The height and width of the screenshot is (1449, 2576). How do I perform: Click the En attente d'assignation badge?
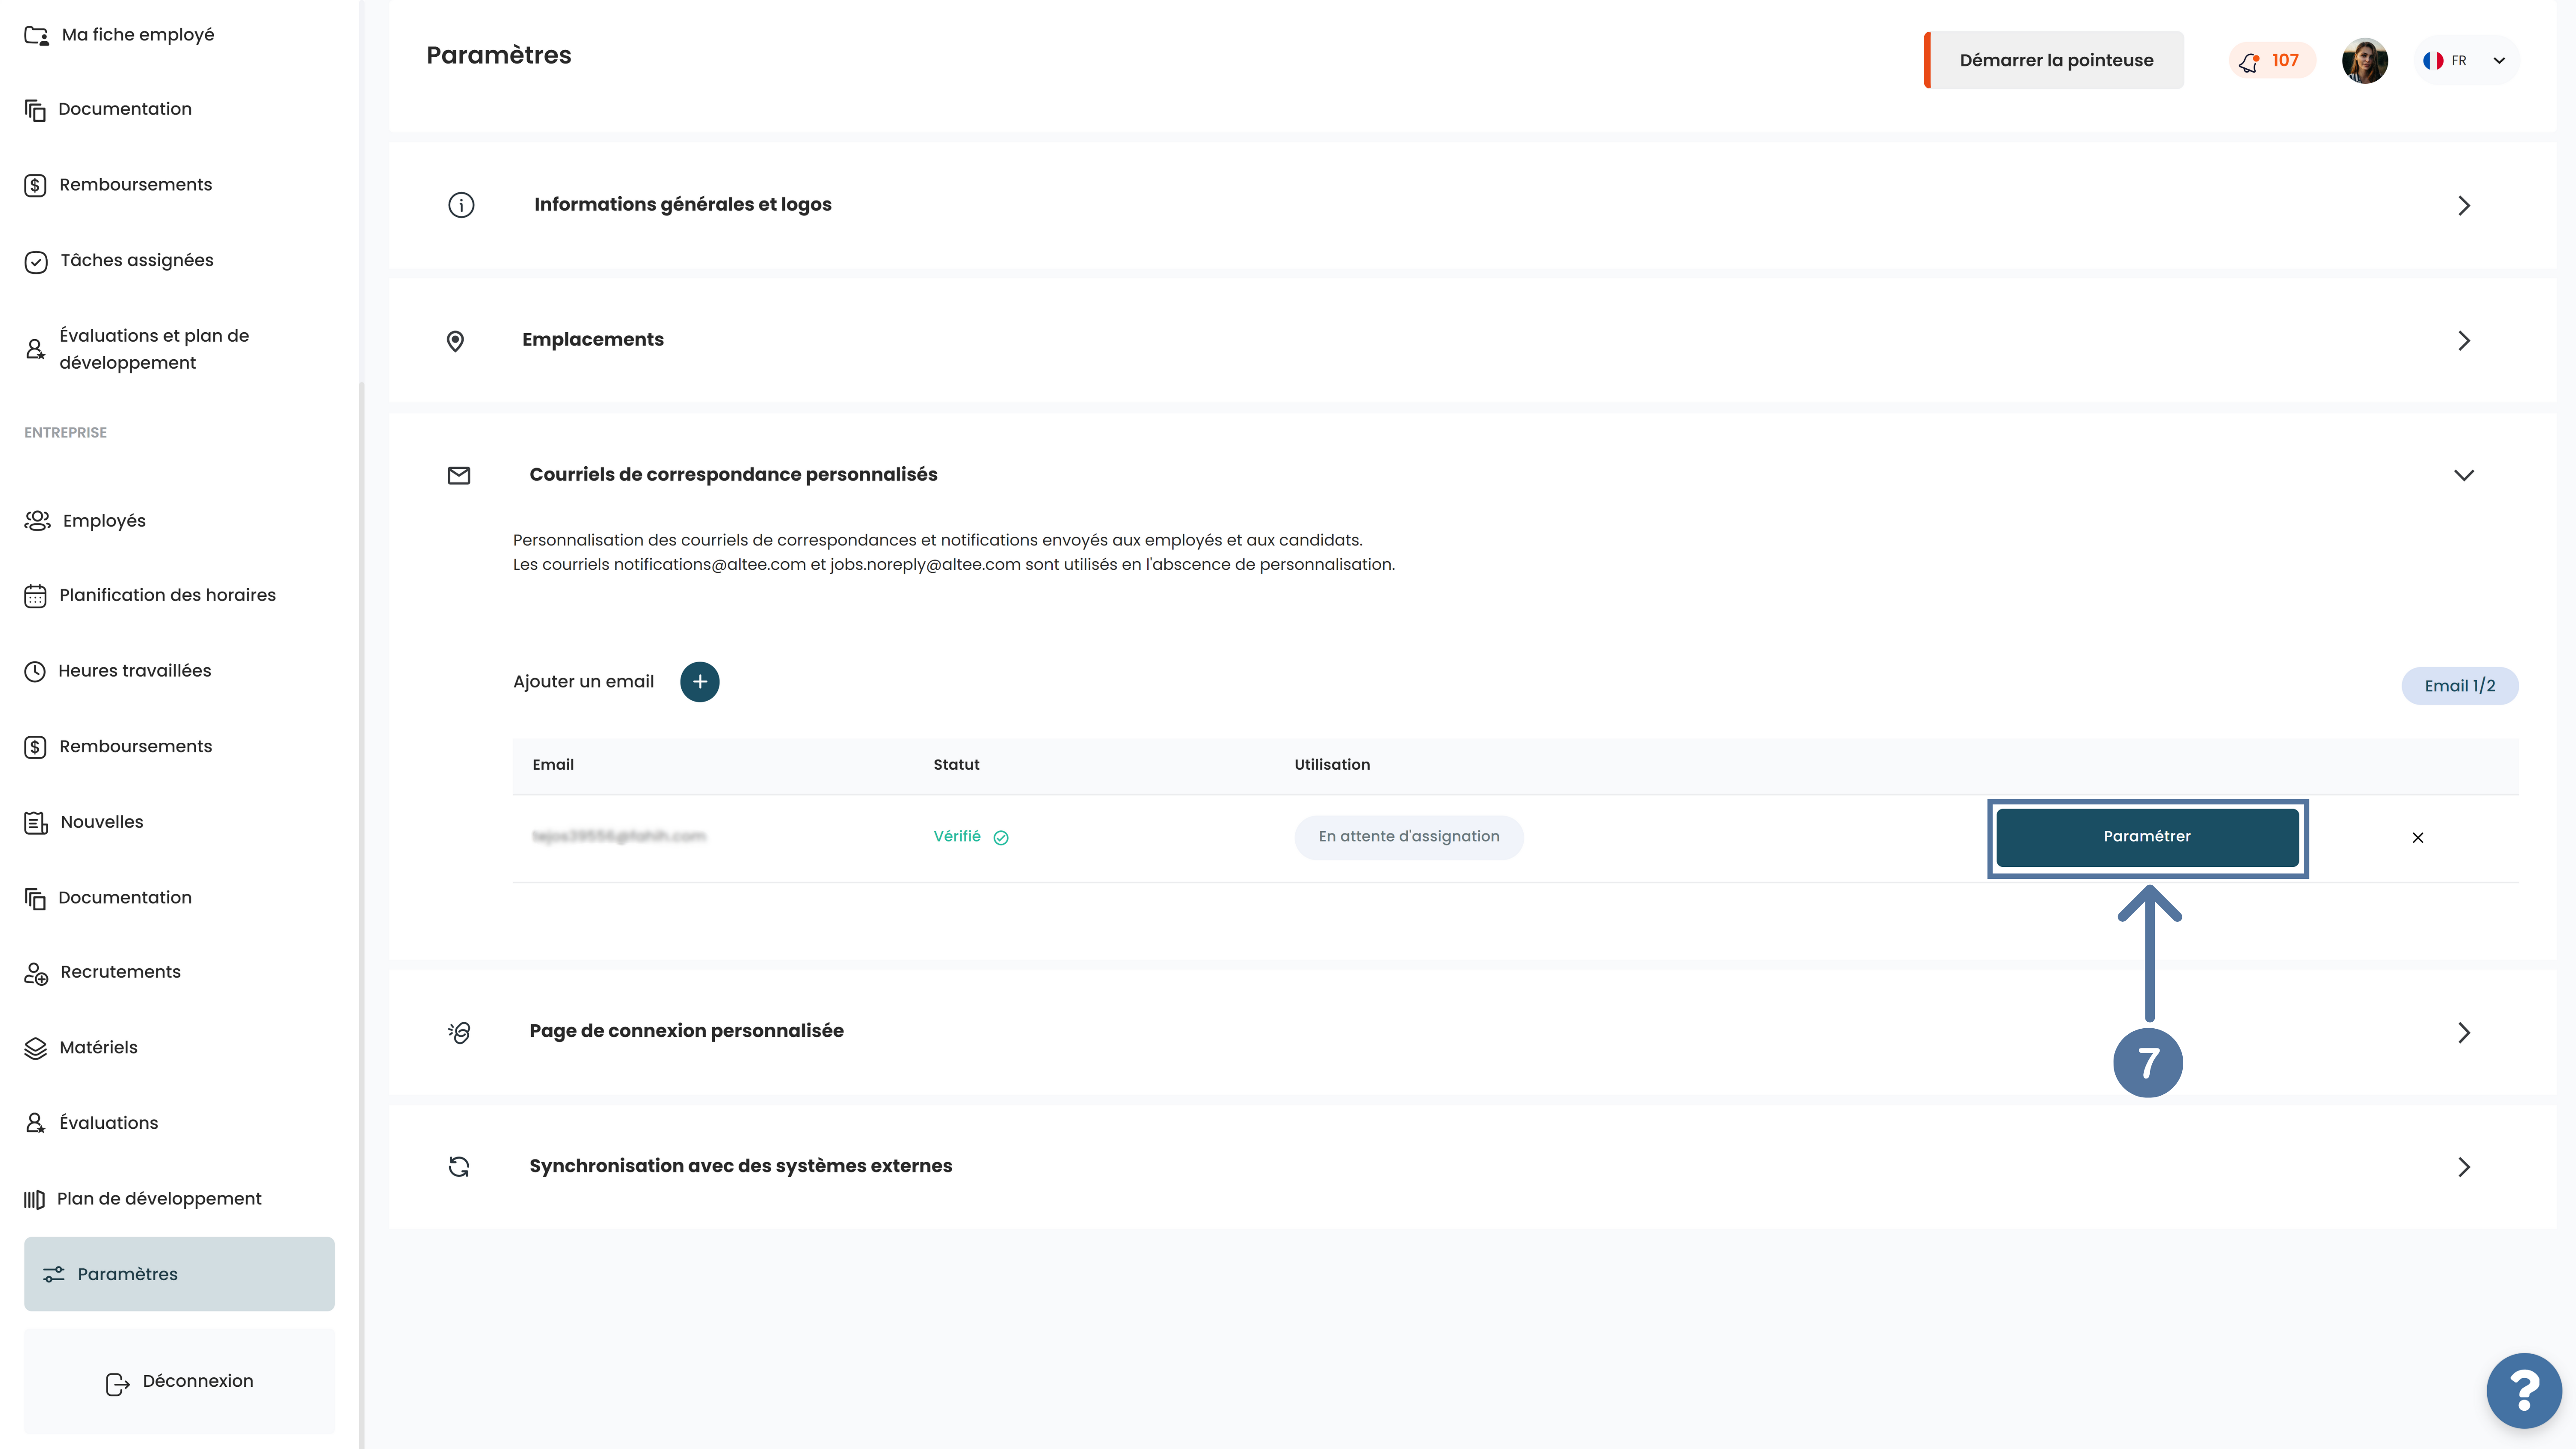(1409, 837)
